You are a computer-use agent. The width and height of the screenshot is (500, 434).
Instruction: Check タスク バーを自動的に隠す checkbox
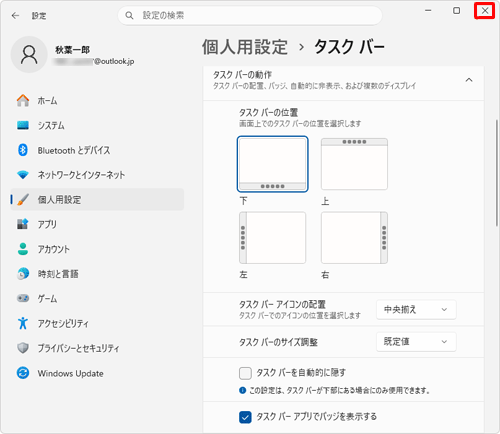point(245,373)
